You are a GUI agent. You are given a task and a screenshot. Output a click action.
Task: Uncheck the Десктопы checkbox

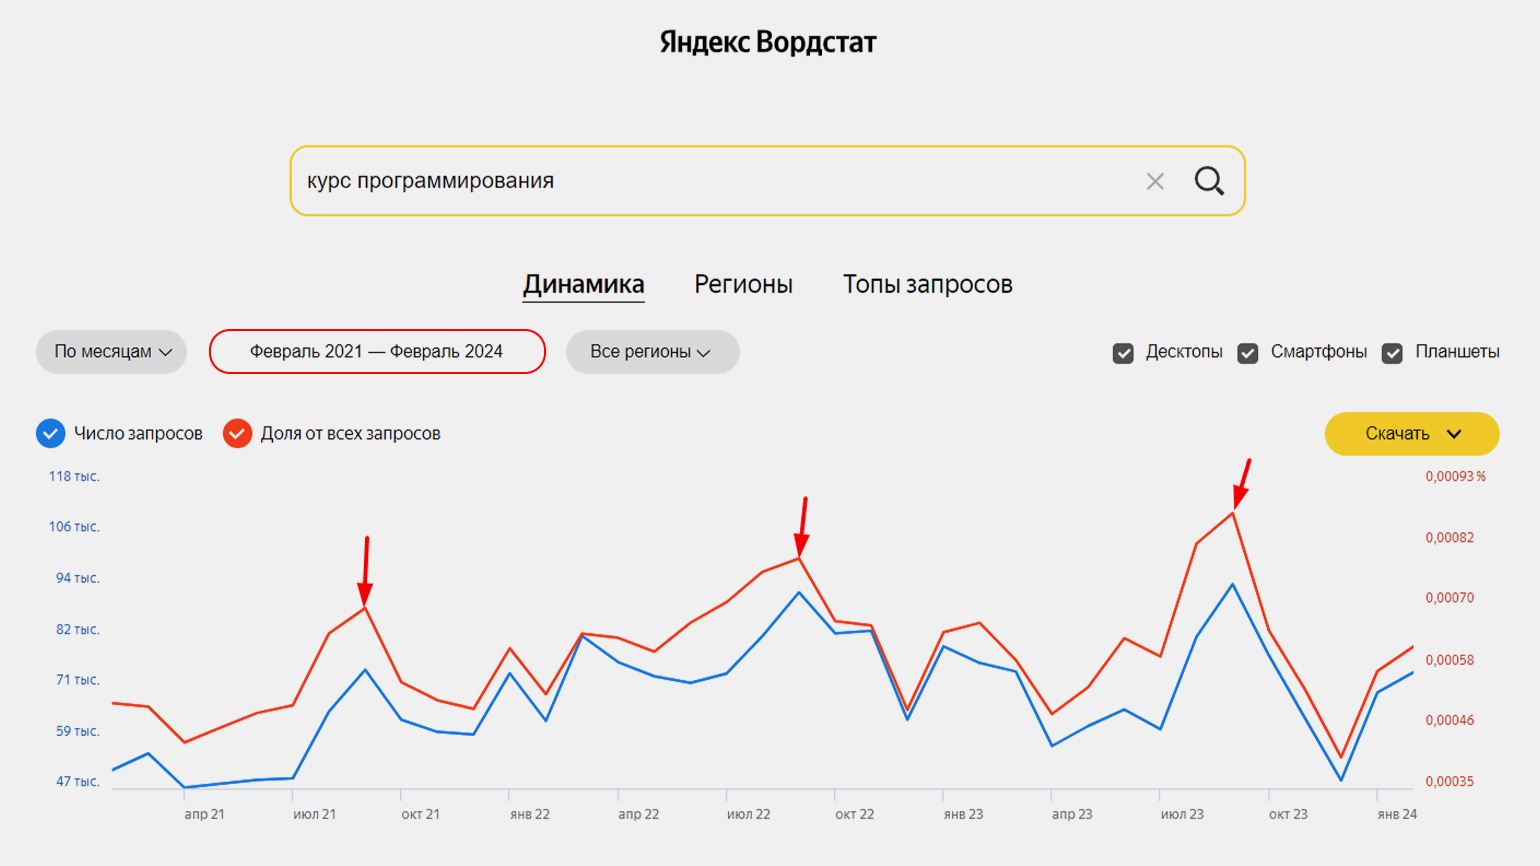[1123, 353]
